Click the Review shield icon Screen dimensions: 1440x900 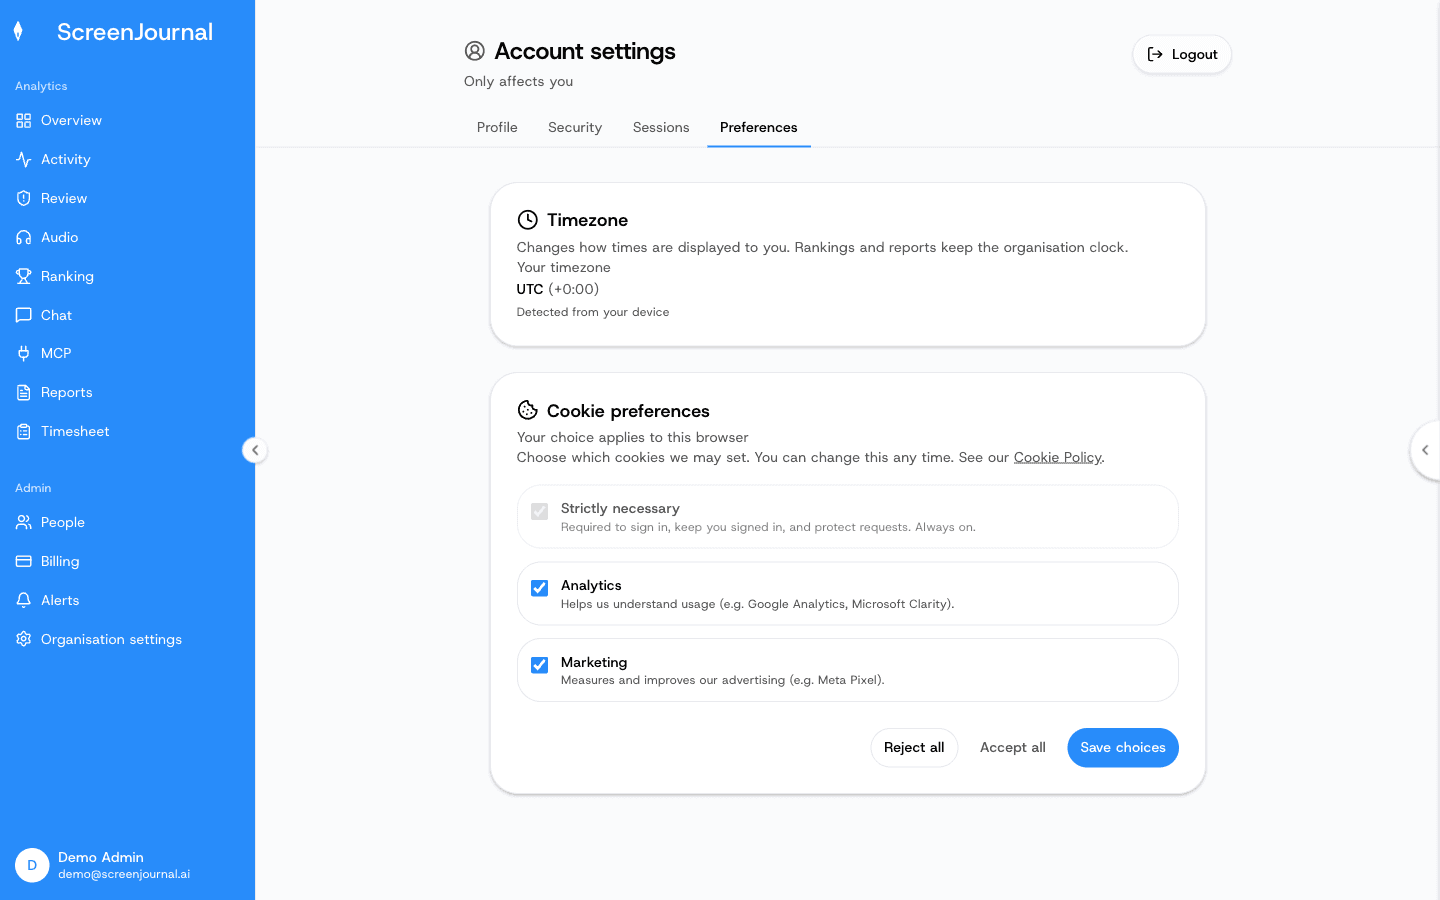tap(24, 199)
